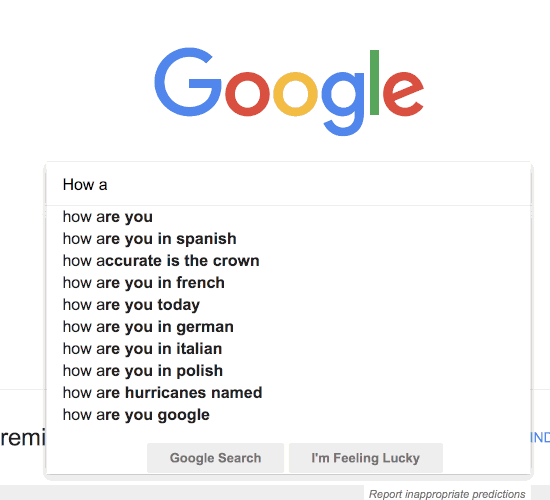This screenshot has height=500, width=550.
Task: Pick "how are you in german" suggestion
Action: tap(288, 327)
